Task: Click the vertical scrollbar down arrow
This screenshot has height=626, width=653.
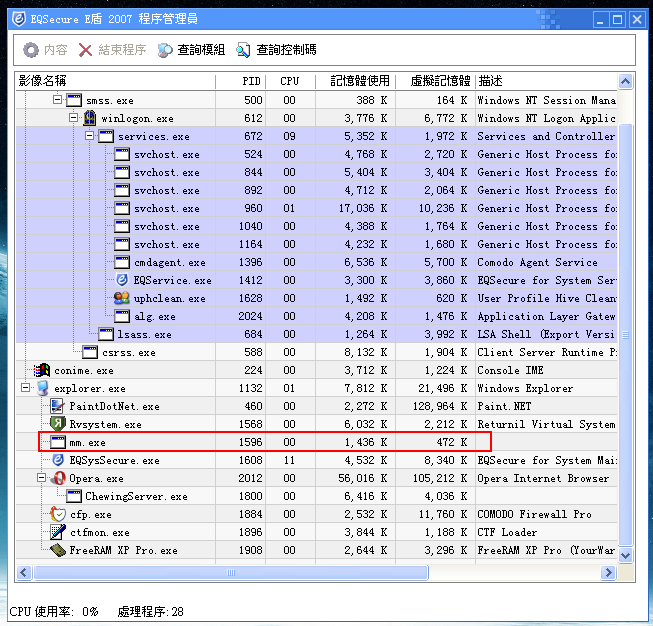Action: point(625,556)
